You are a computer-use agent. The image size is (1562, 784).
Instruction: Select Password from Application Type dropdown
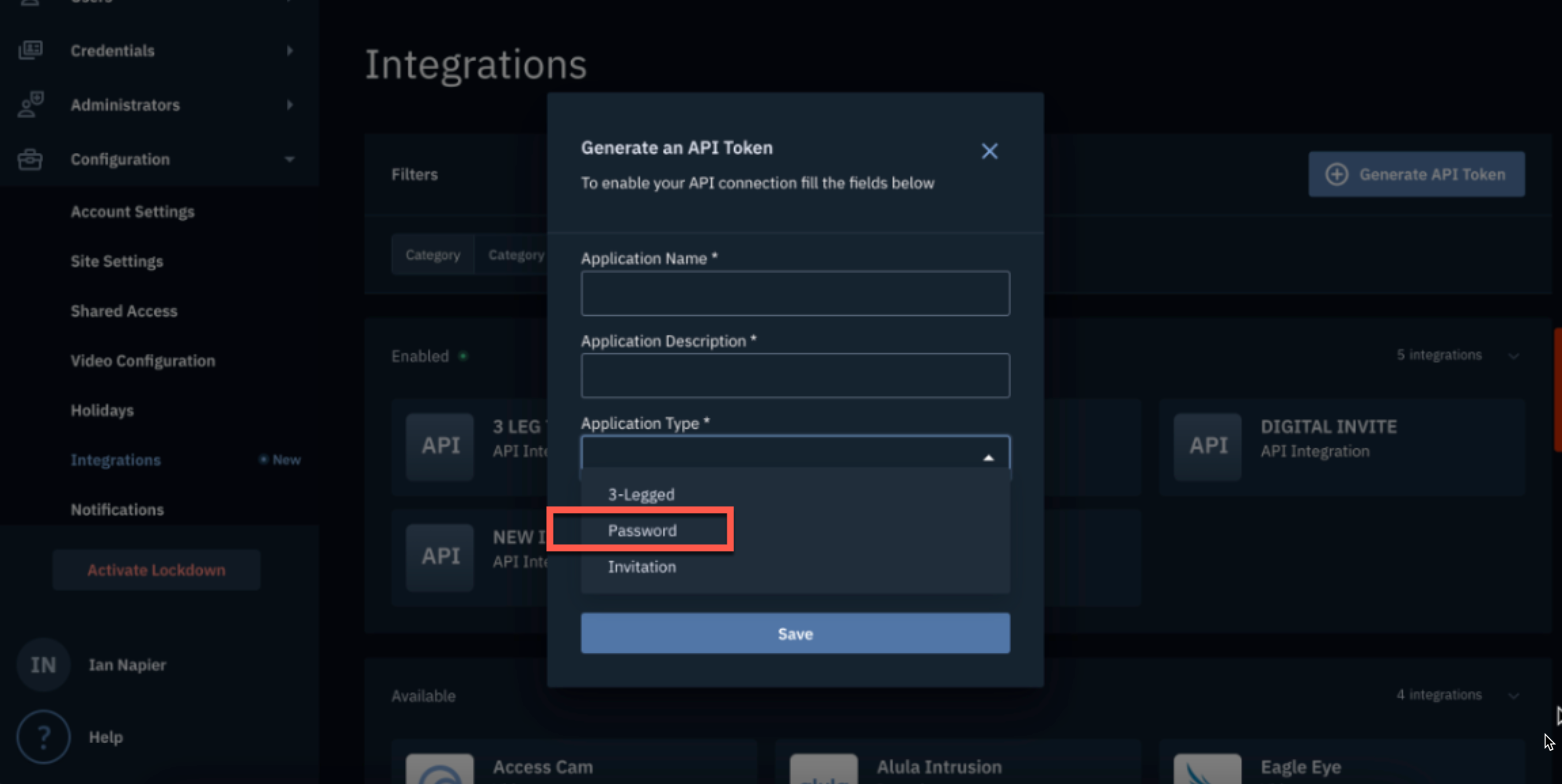[x=642, y=531]
